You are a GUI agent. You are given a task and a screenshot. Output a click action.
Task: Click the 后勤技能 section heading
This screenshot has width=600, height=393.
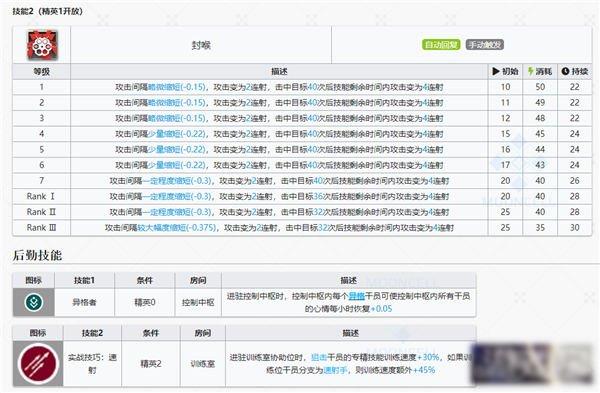pos(37,255)
